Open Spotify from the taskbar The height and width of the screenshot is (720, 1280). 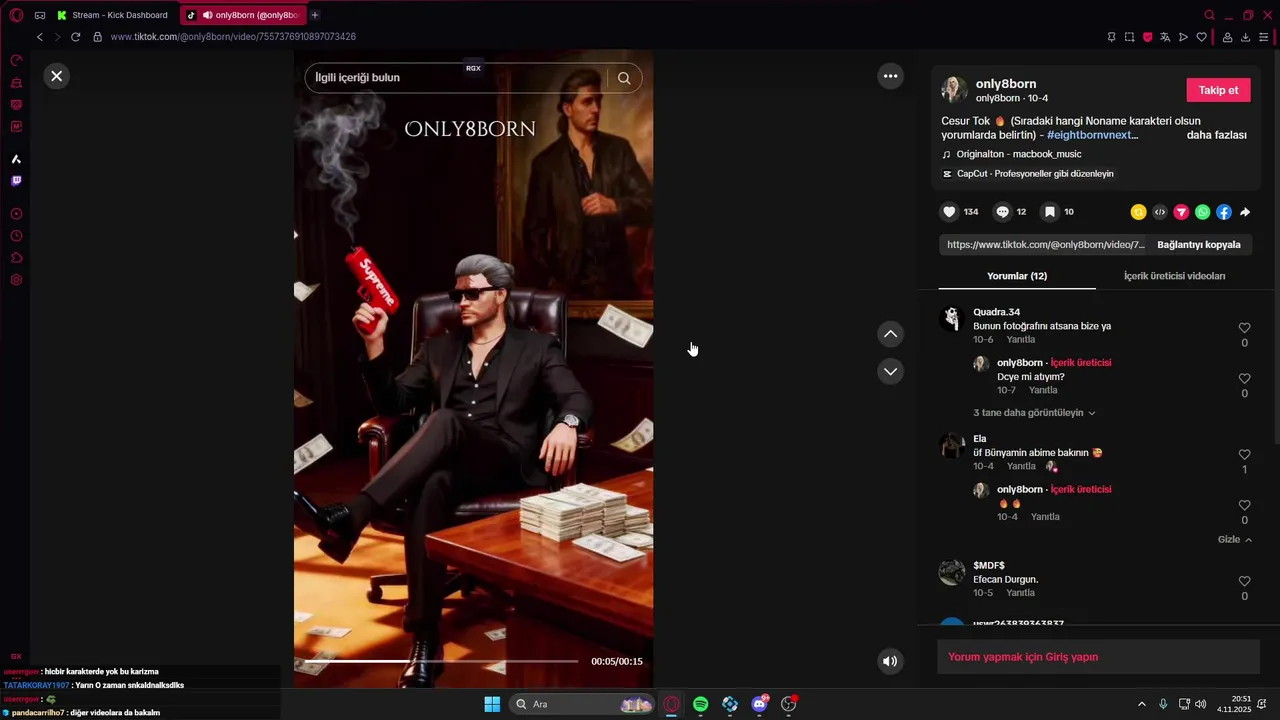tap(701, 704)
